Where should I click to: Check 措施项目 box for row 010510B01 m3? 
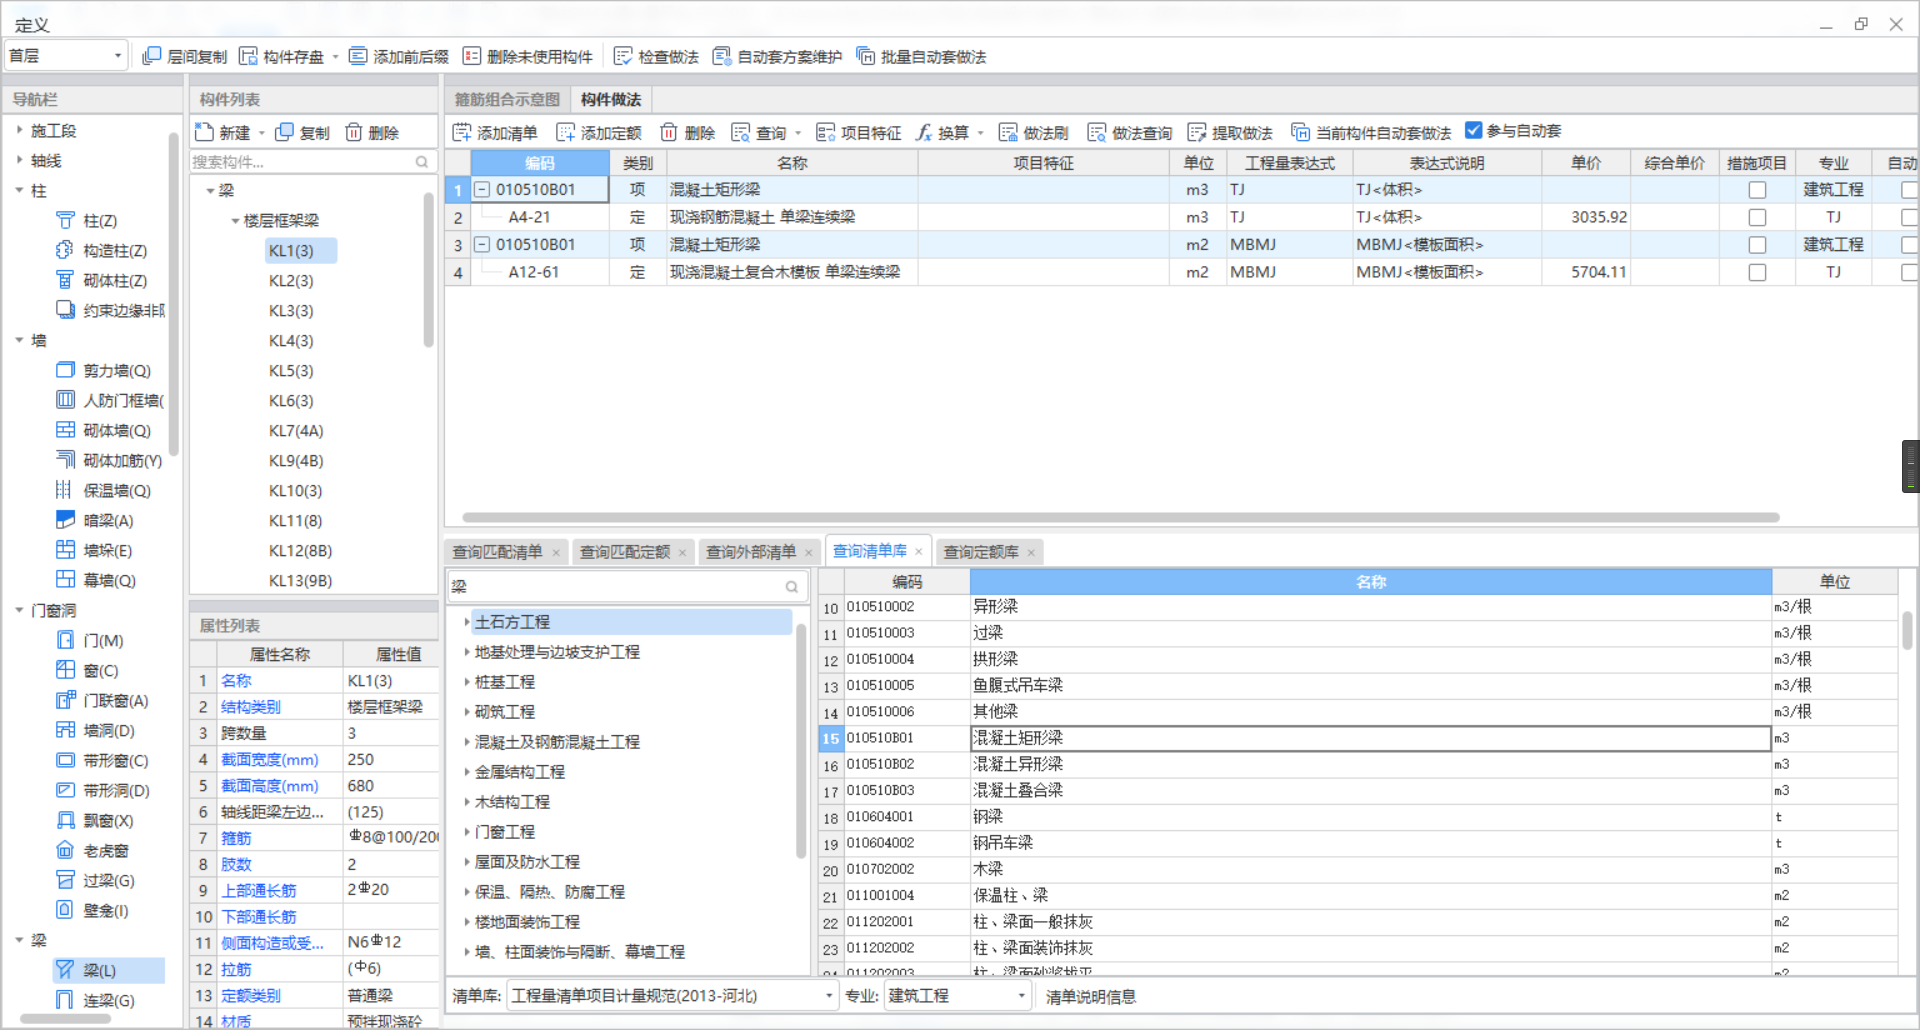(x=1757, y=190)
